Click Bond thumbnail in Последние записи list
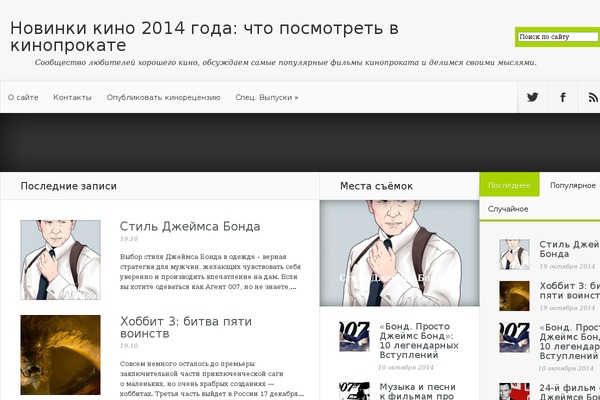The height and width of the screenshot is (400, 600). [x=60, y=260]
